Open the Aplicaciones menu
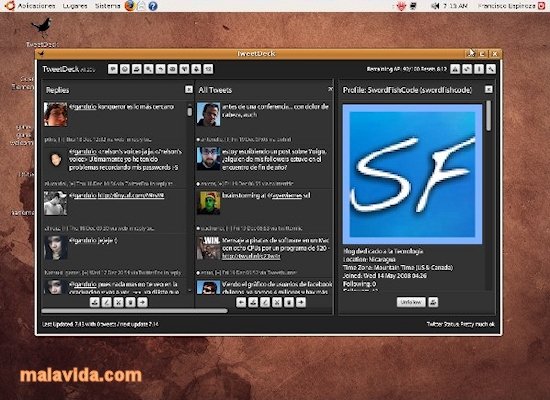 pyautogui.click(x=36, y=6)
